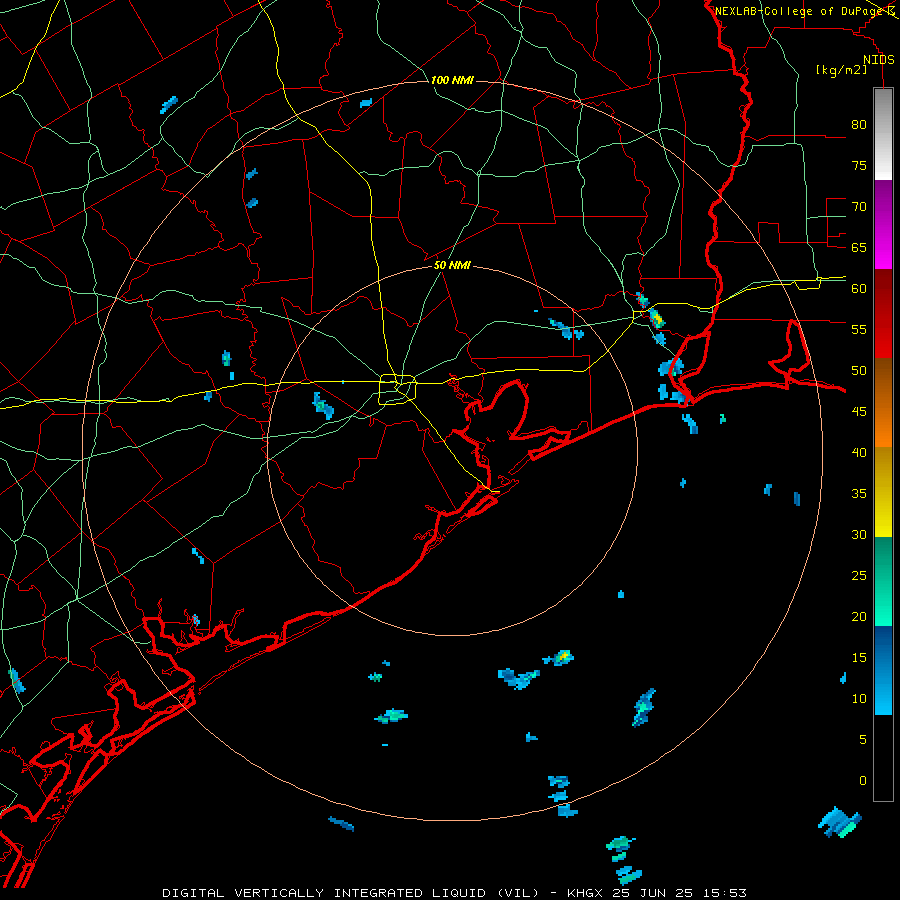Viewport: 900px width, 900px height.
Task: Select the 35 value on the scale
Action: click(x=859, y=494)
